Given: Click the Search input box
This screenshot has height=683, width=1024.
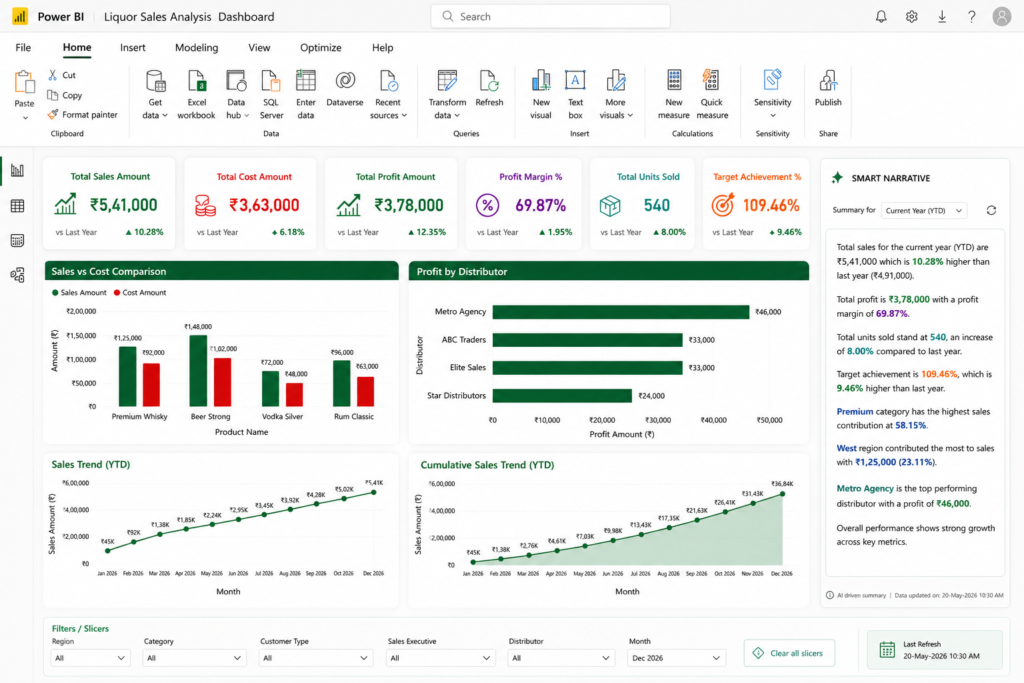Looking at the screenshot, I should 551,16.
